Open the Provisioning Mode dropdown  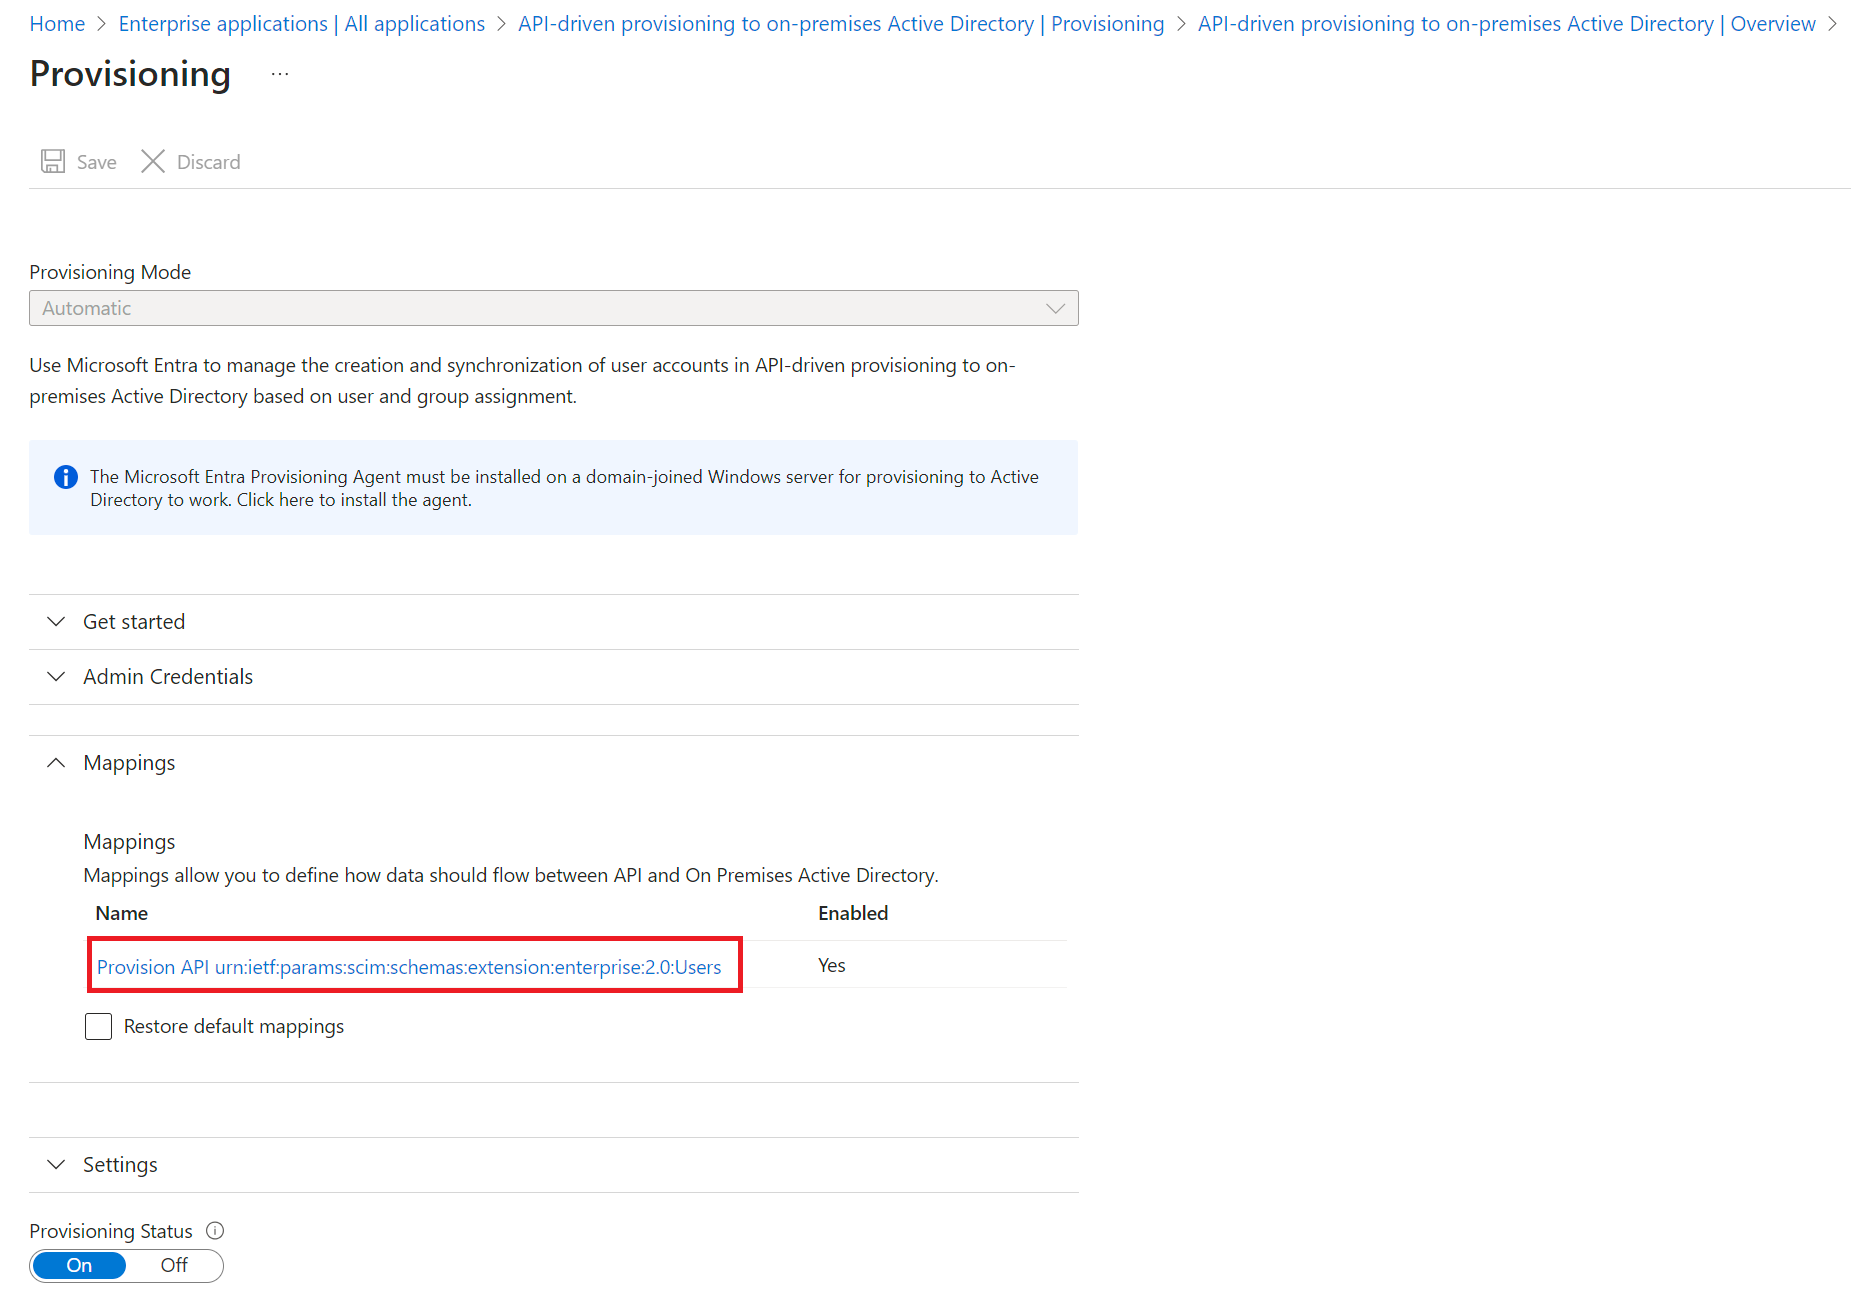[x=553, y=308]
